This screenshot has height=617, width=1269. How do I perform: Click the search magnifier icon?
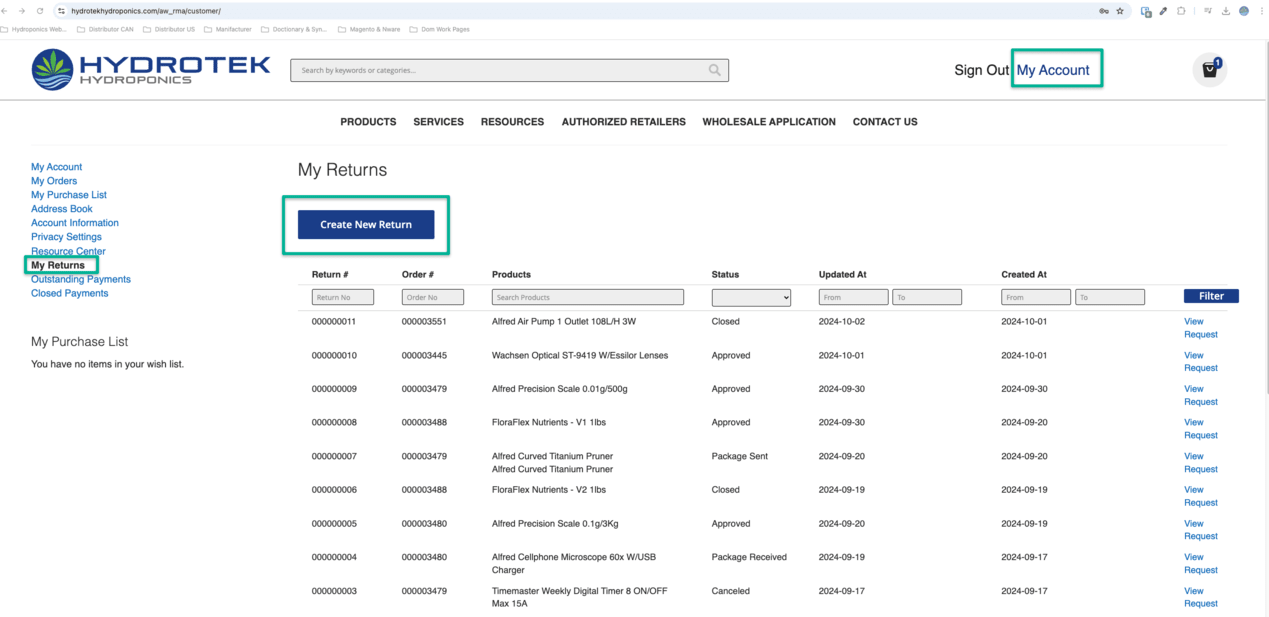pyautogui.click(x=714, y=70)
